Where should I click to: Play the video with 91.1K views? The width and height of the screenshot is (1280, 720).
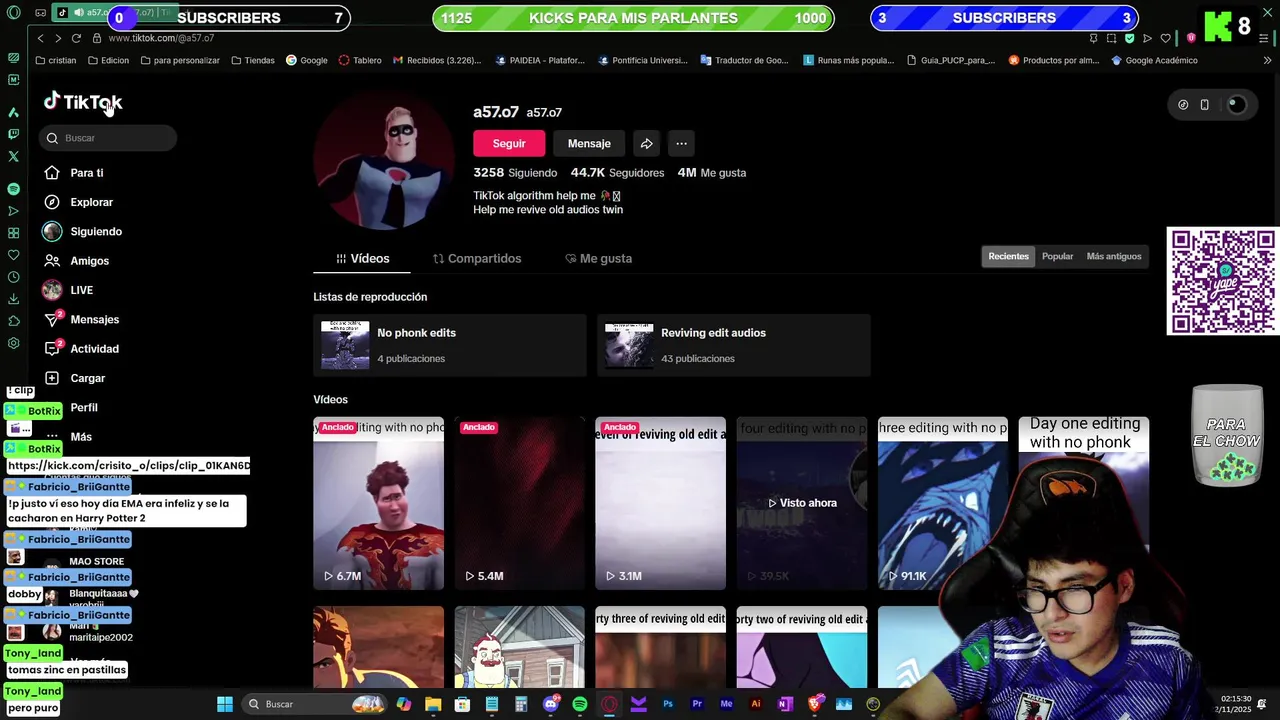click(x=942, y=503)
